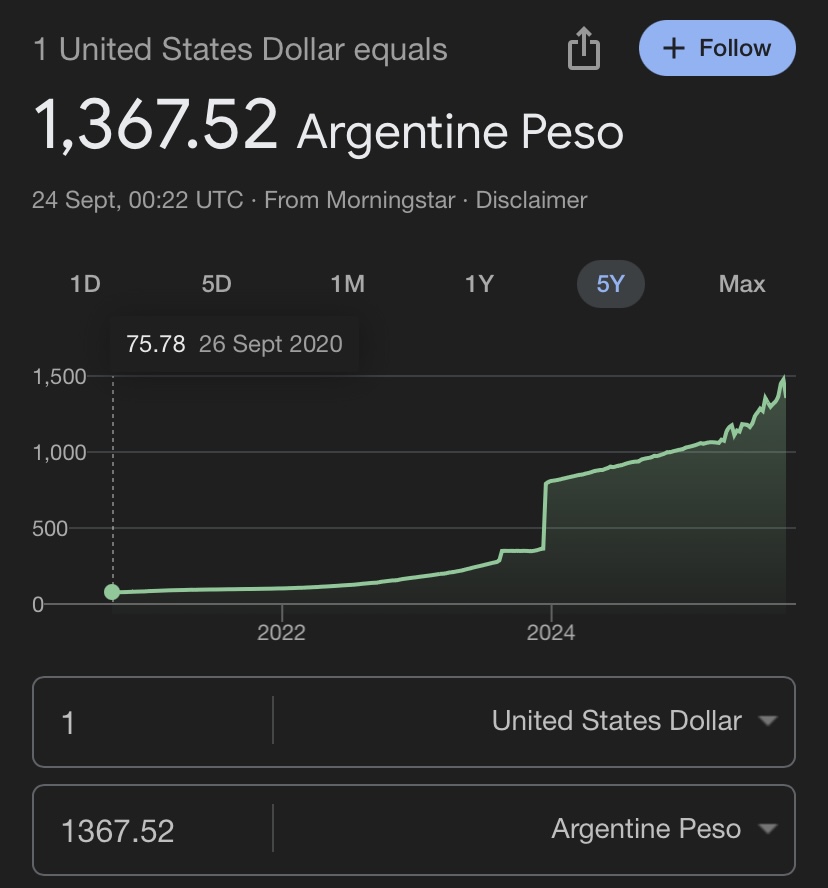828x888 pixels.
Task: Click the plus icon in Follow
Action: (674, 48)
